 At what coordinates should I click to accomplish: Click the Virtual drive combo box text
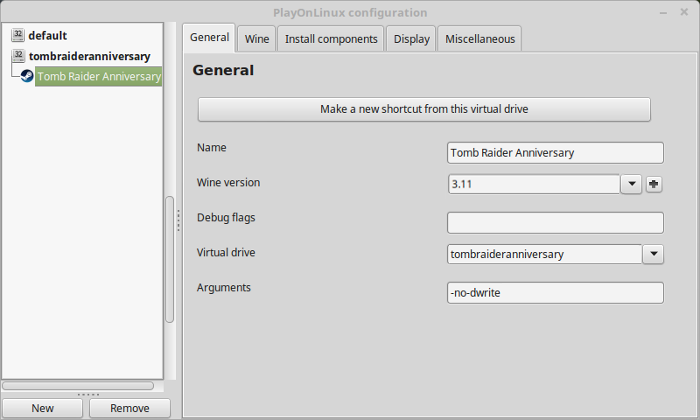(x=545, y=254)
